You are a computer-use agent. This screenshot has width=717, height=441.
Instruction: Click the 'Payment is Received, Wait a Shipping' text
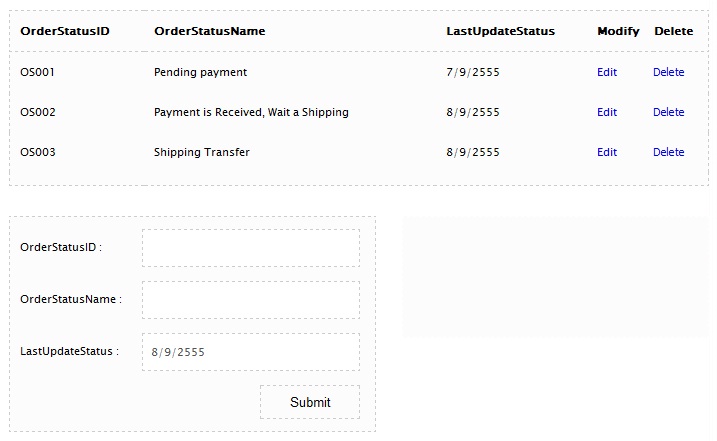click(251, 112)
